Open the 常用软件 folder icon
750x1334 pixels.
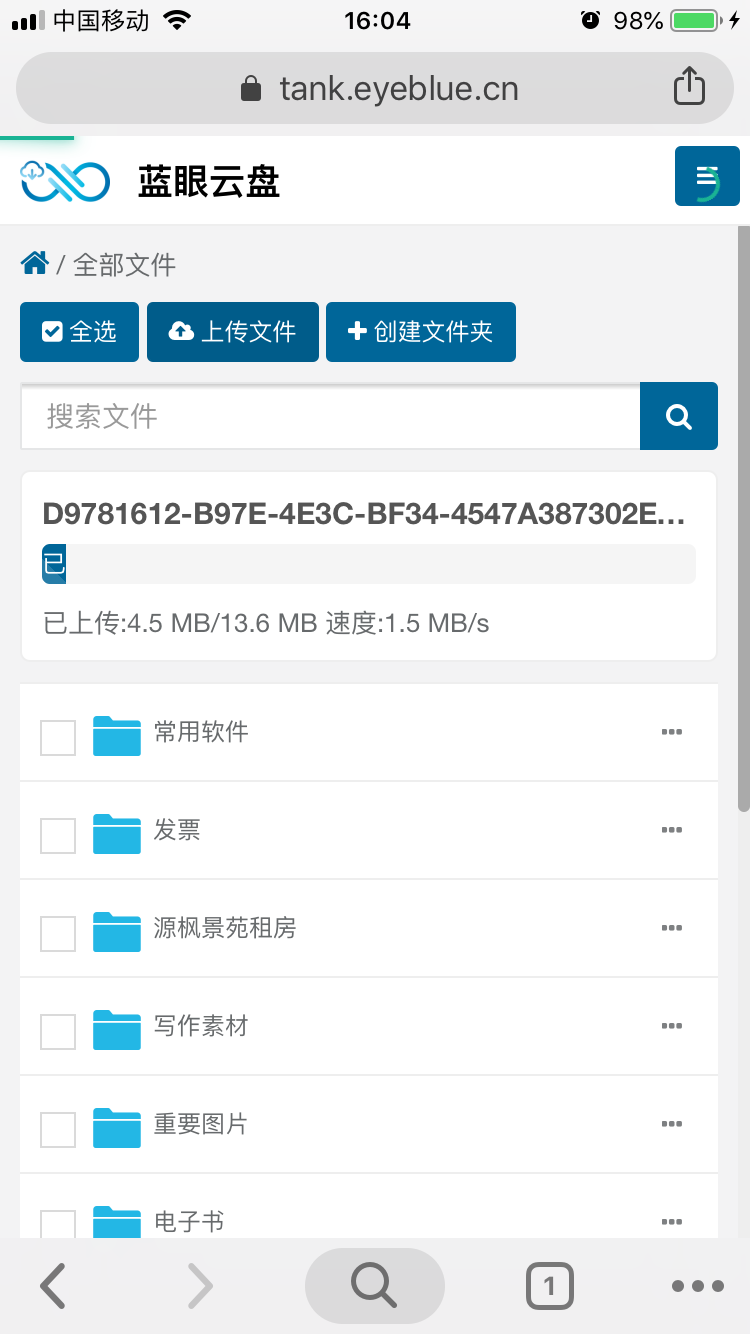click(117, 735)
